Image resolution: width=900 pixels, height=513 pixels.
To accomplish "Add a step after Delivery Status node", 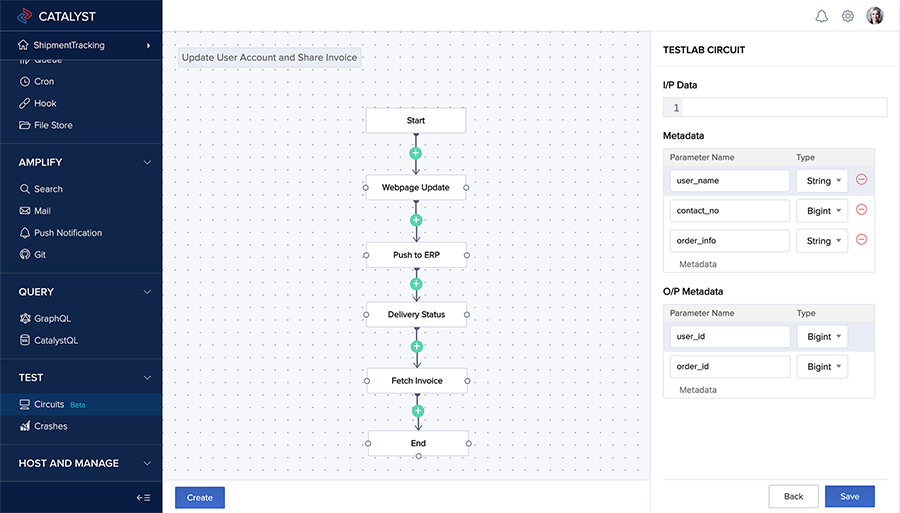I will point(417,347).
